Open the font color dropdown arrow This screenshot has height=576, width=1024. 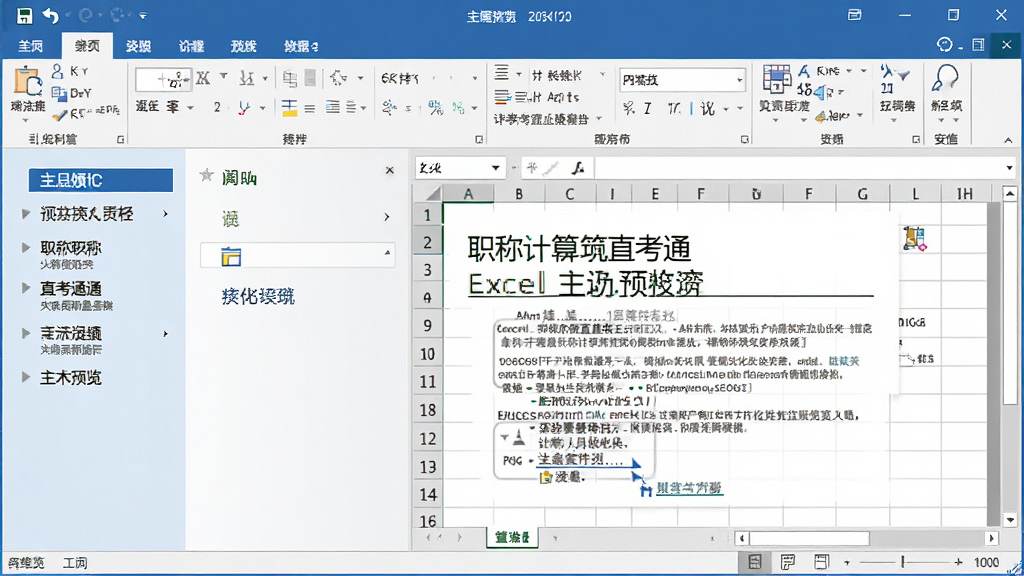(x=263, y=108)
